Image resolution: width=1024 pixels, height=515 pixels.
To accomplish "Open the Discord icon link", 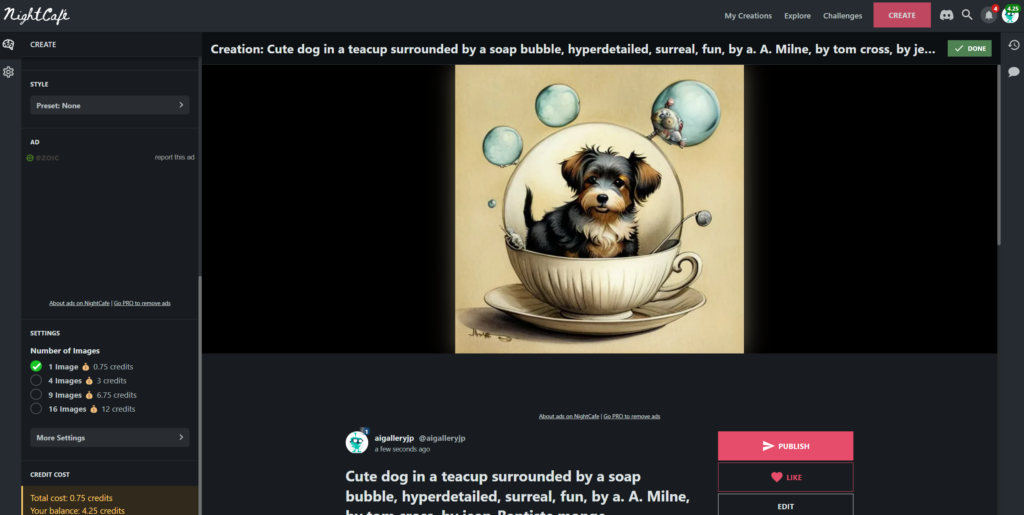I will click(946, 15).
